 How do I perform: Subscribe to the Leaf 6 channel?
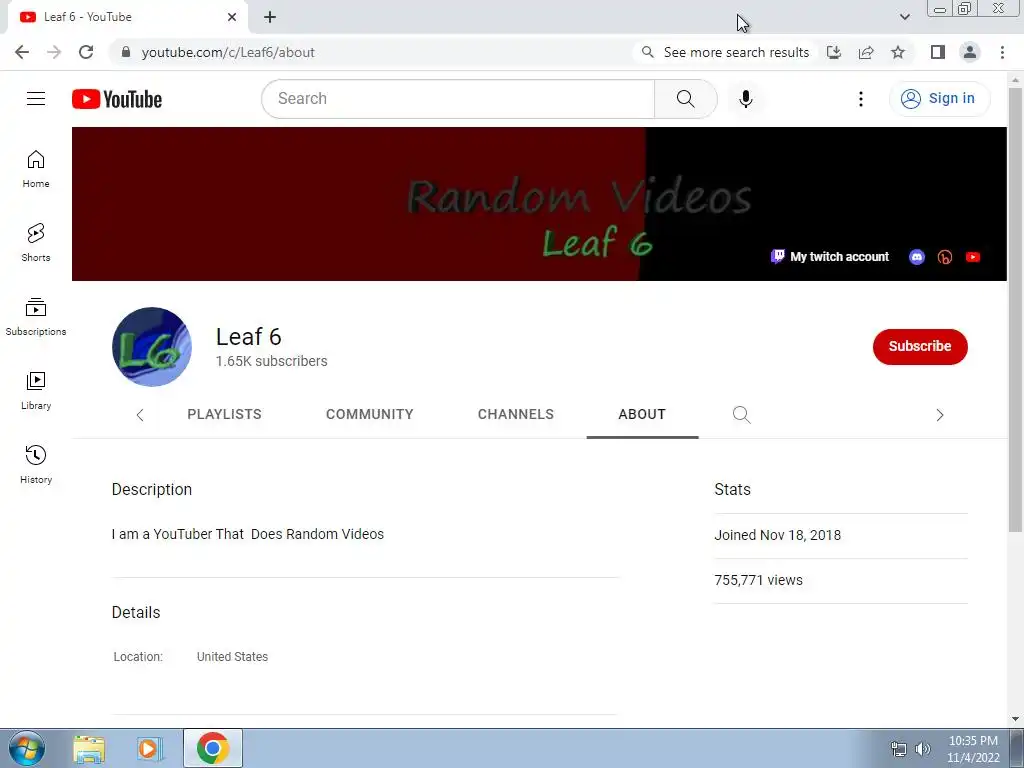click(x=920, y=346)
